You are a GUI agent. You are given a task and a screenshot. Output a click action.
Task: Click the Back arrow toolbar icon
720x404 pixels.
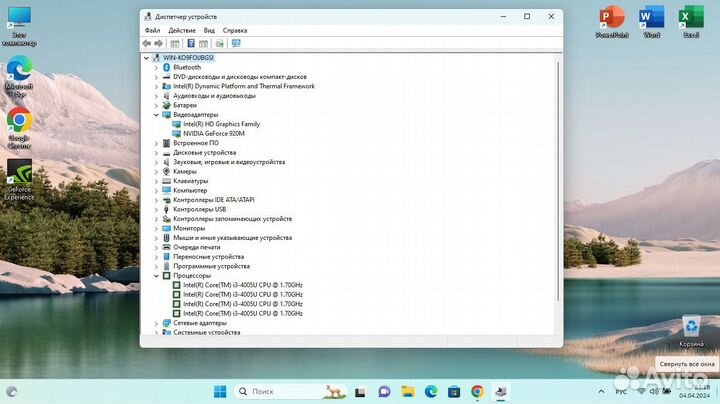[x=146, y=43]
